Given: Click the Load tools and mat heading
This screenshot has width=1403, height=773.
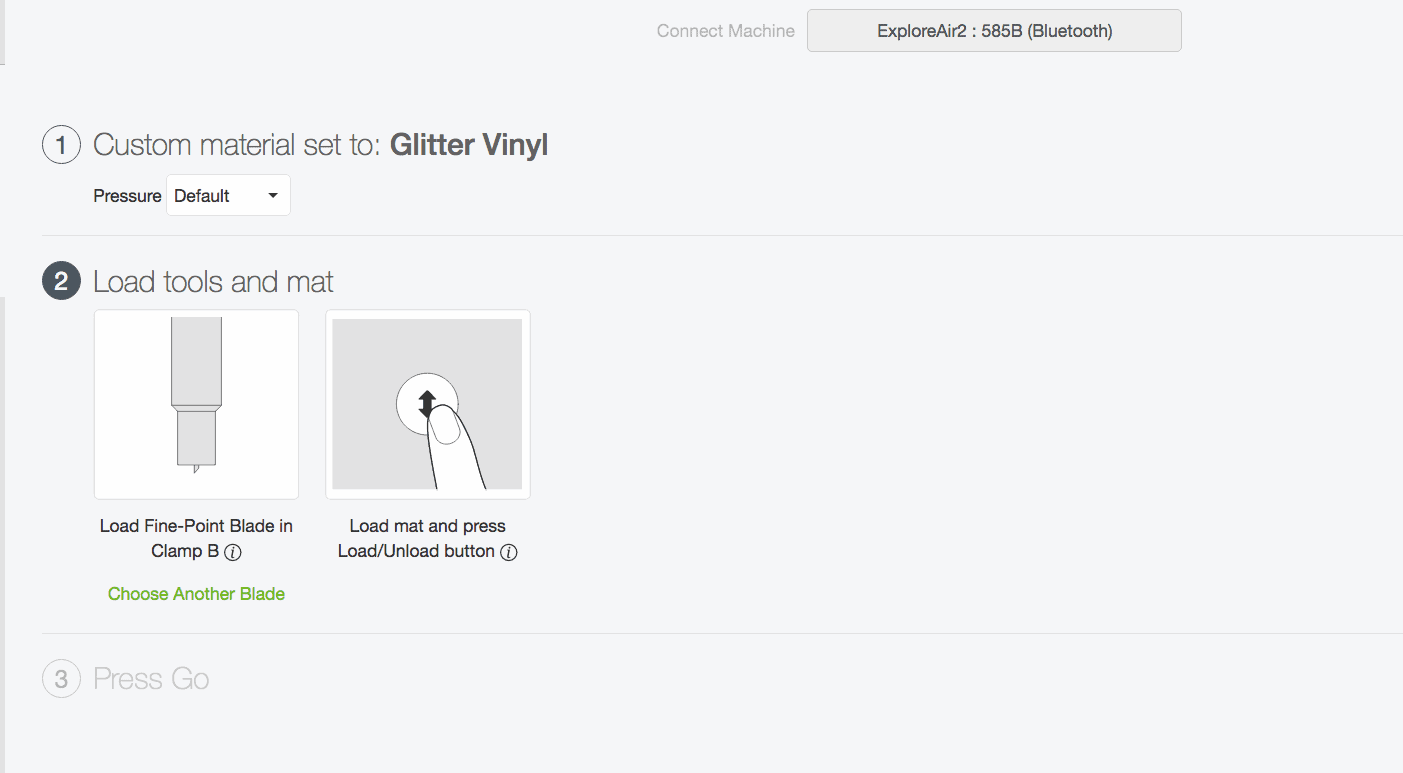Looking at the screenshot, I should 213,282.
